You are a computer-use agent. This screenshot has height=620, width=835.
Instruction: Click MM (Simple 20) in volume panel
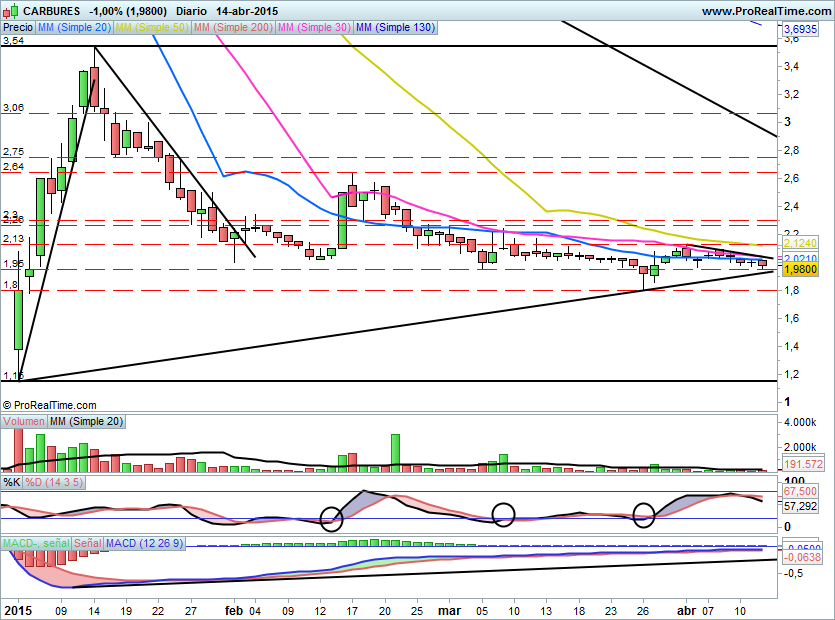click(x=87, y=422)
